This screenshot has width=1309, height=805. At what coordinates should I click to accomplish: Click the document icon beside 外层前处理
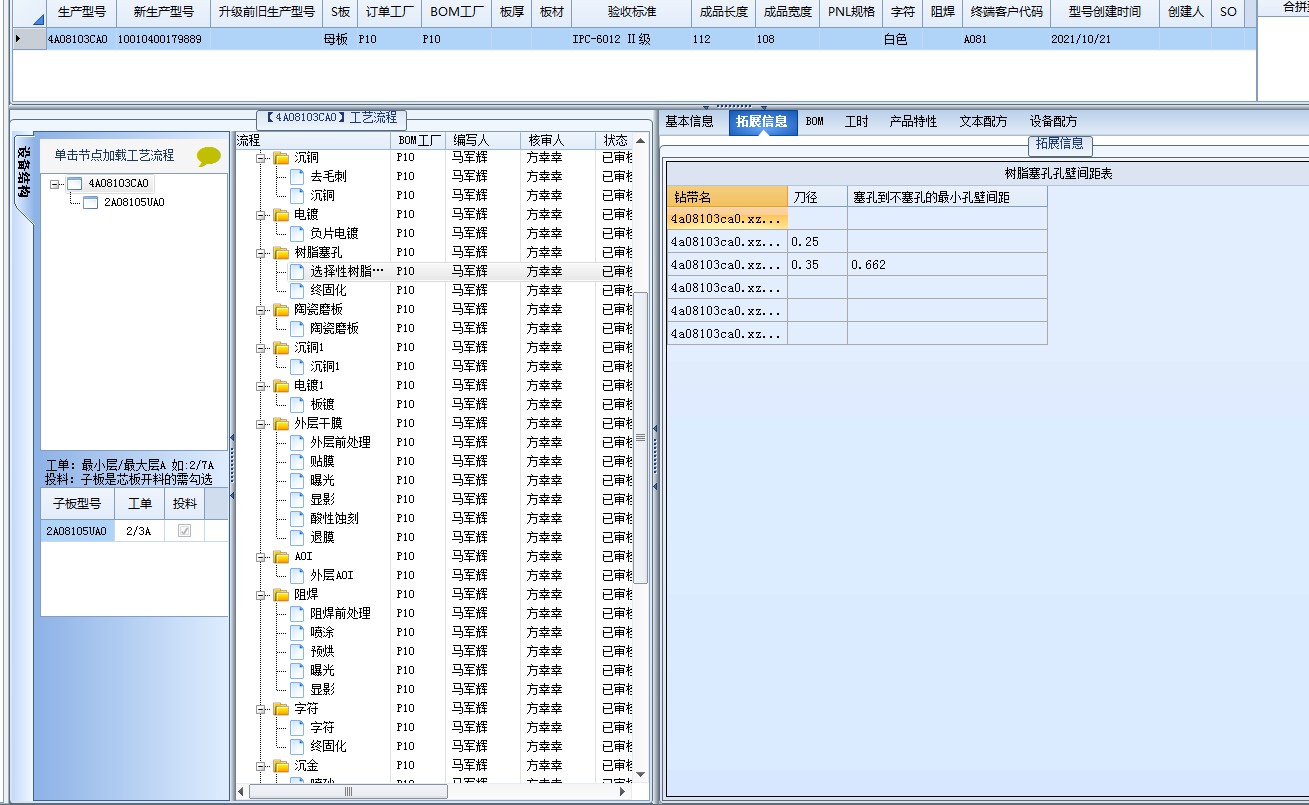pos(297,442)
